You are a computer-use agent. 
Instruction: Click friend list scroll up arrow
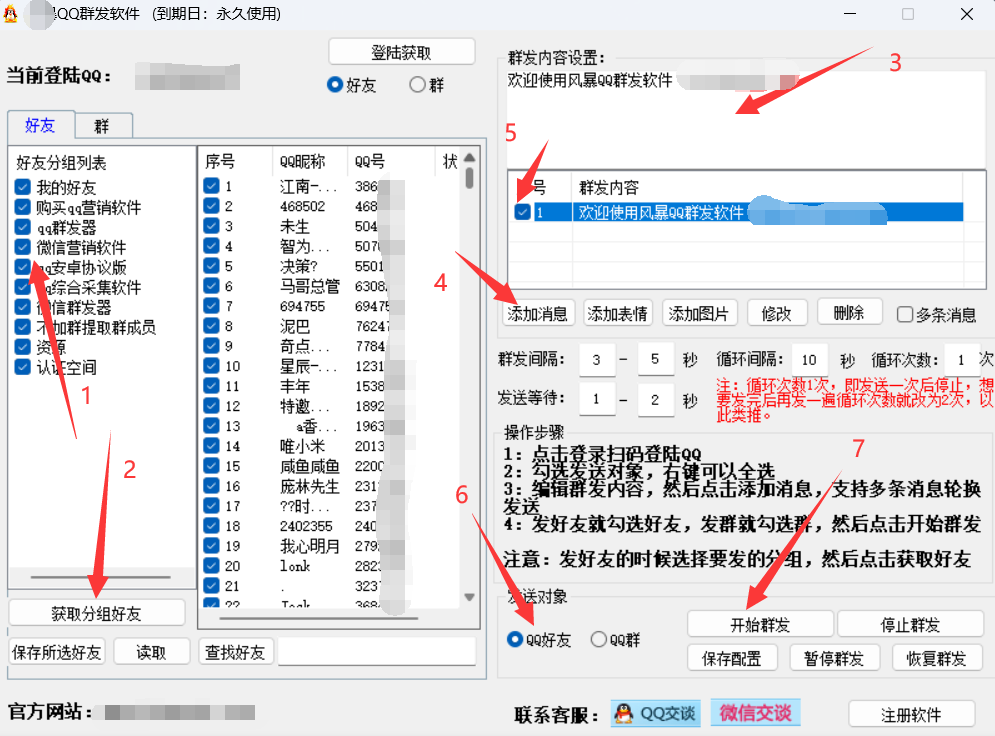(470, 157)
